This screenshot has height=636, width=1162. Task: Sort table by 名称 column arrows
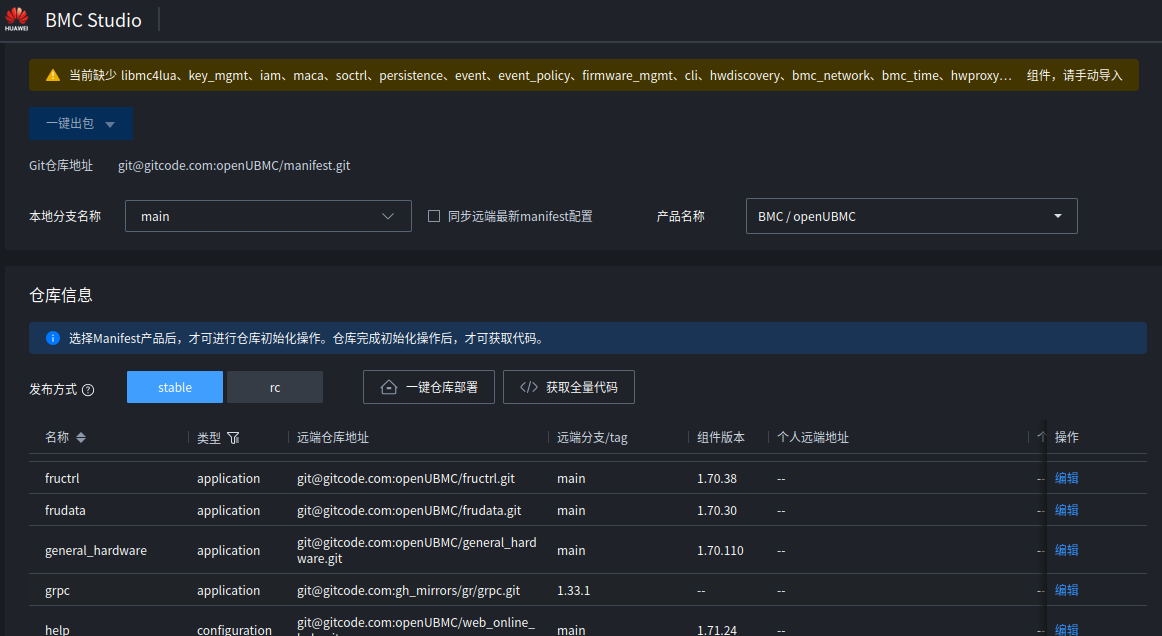pyautogui.click(x=81, y=438)
